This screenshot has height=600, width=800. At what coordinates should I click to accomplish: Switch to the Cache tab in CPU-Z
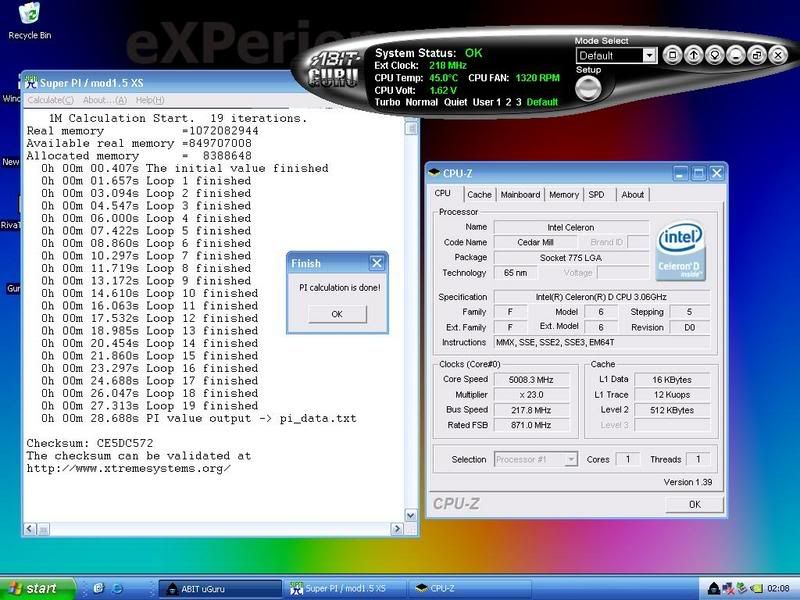coord(479,194)
